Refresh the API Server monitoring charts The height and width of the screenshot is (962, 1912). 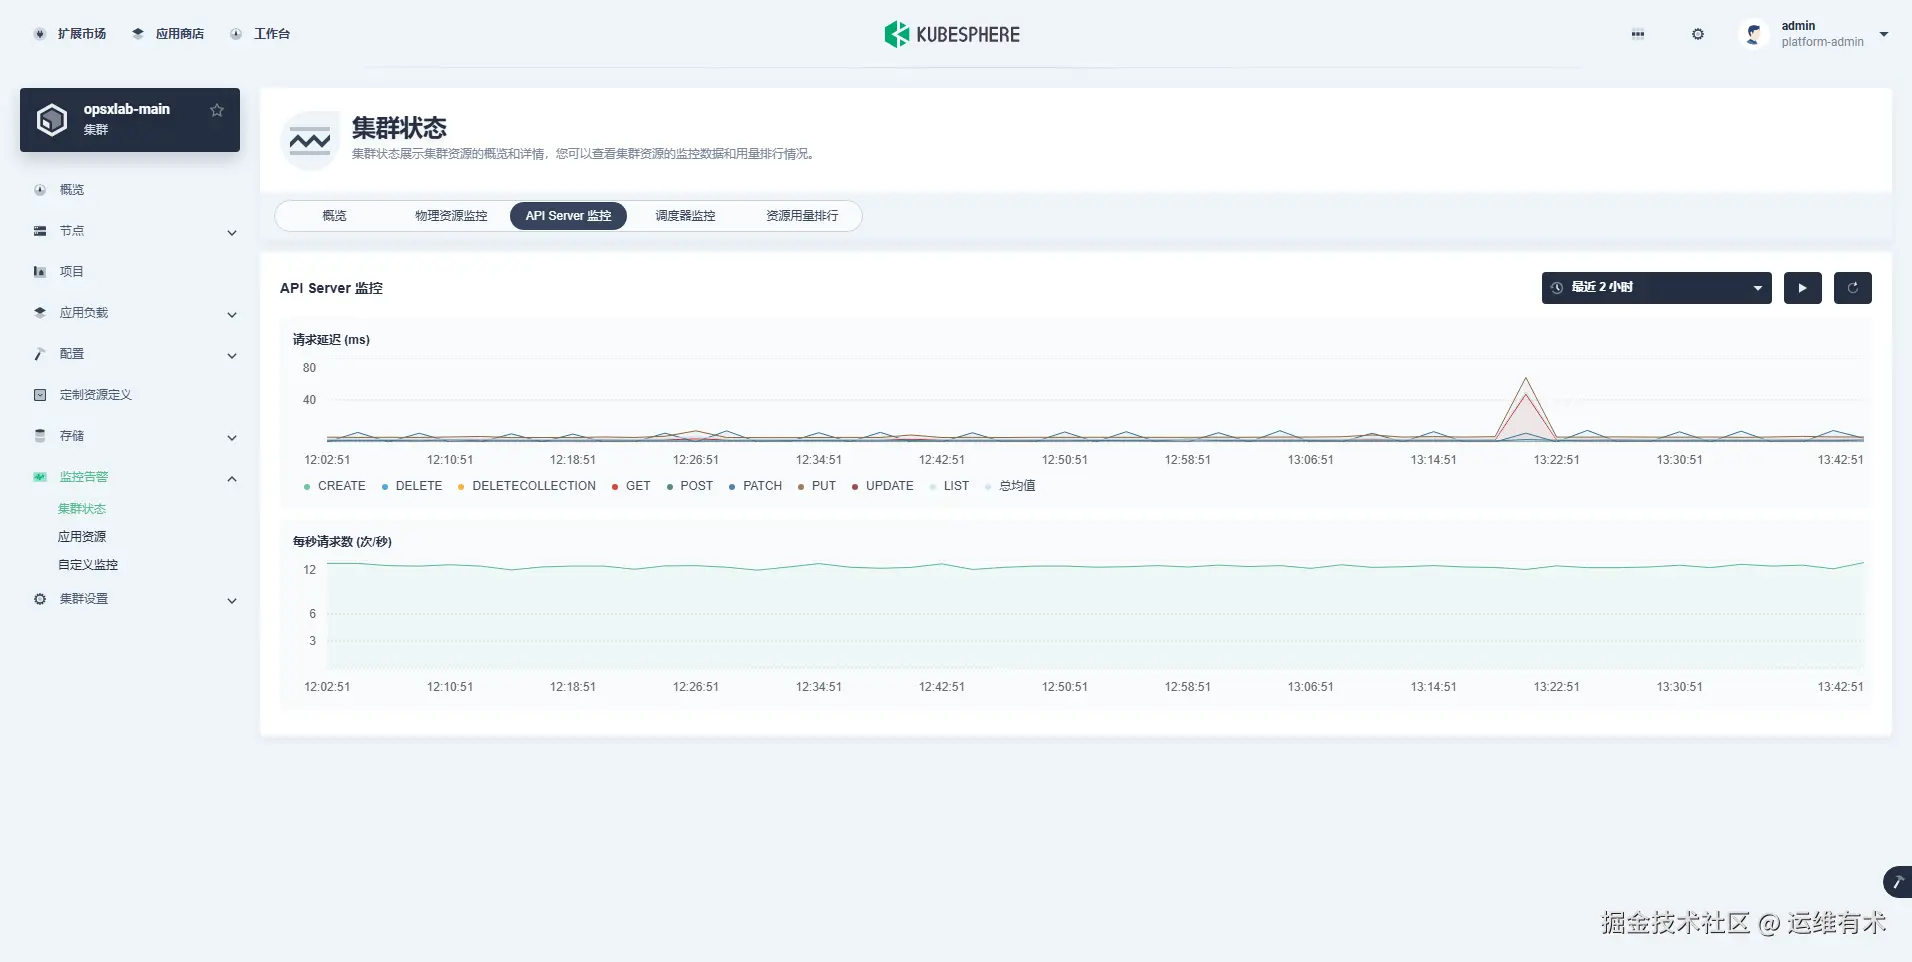pos(1852,287)
